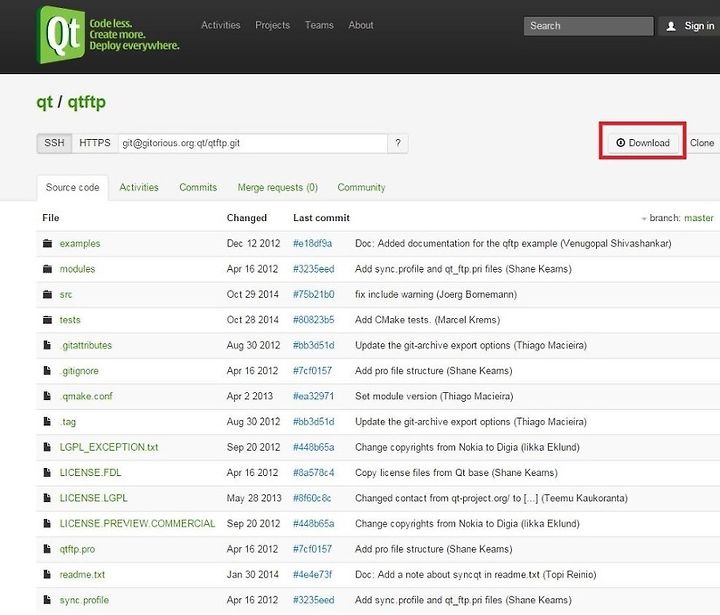Click 'Add CMake tests. (Marcel Krems)' message
Screen dimensions: 720x615
(428, 320)
